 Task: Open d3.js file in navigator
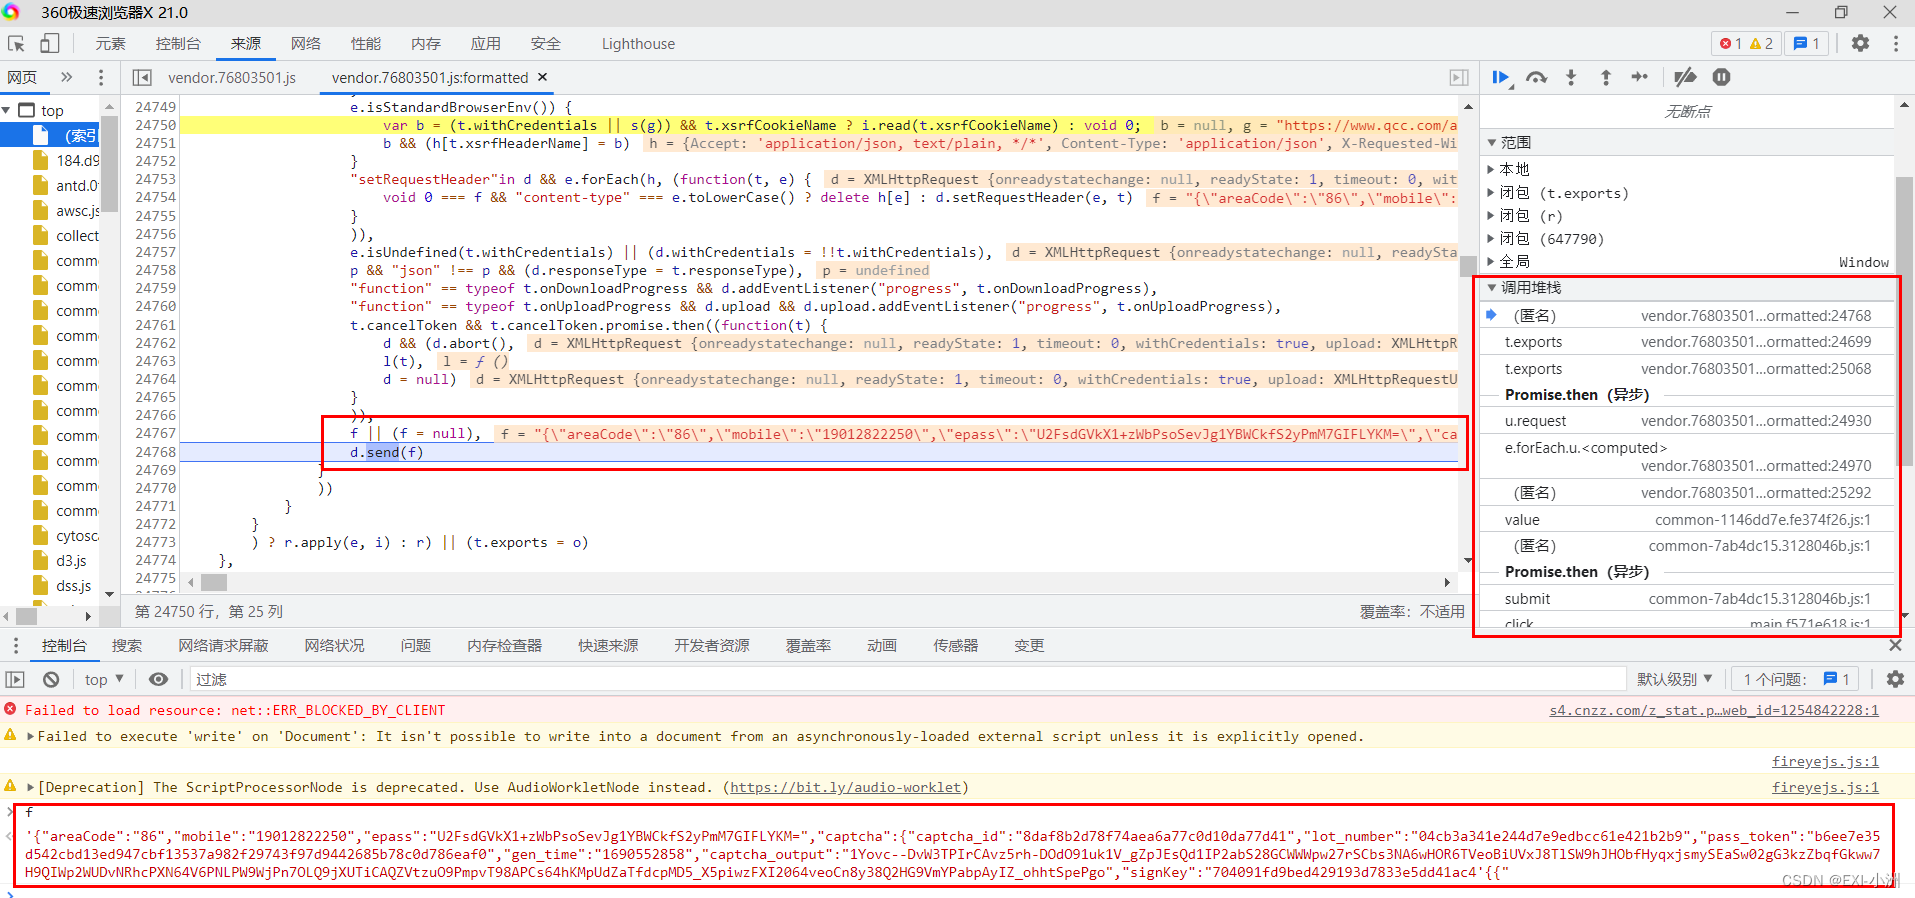tap(71, 561)
